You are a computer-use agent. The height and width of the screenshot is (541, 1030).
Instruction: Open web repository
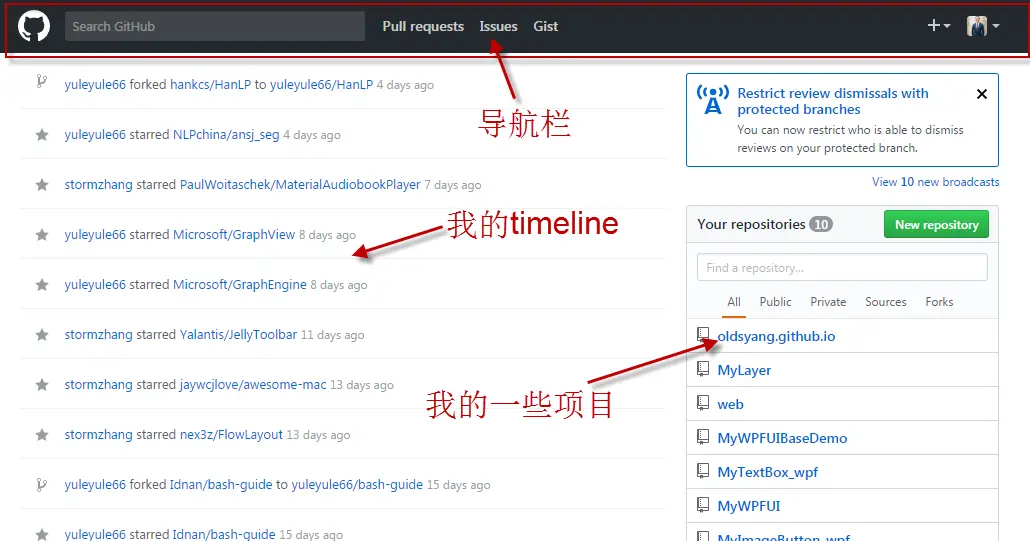[730, 404]
